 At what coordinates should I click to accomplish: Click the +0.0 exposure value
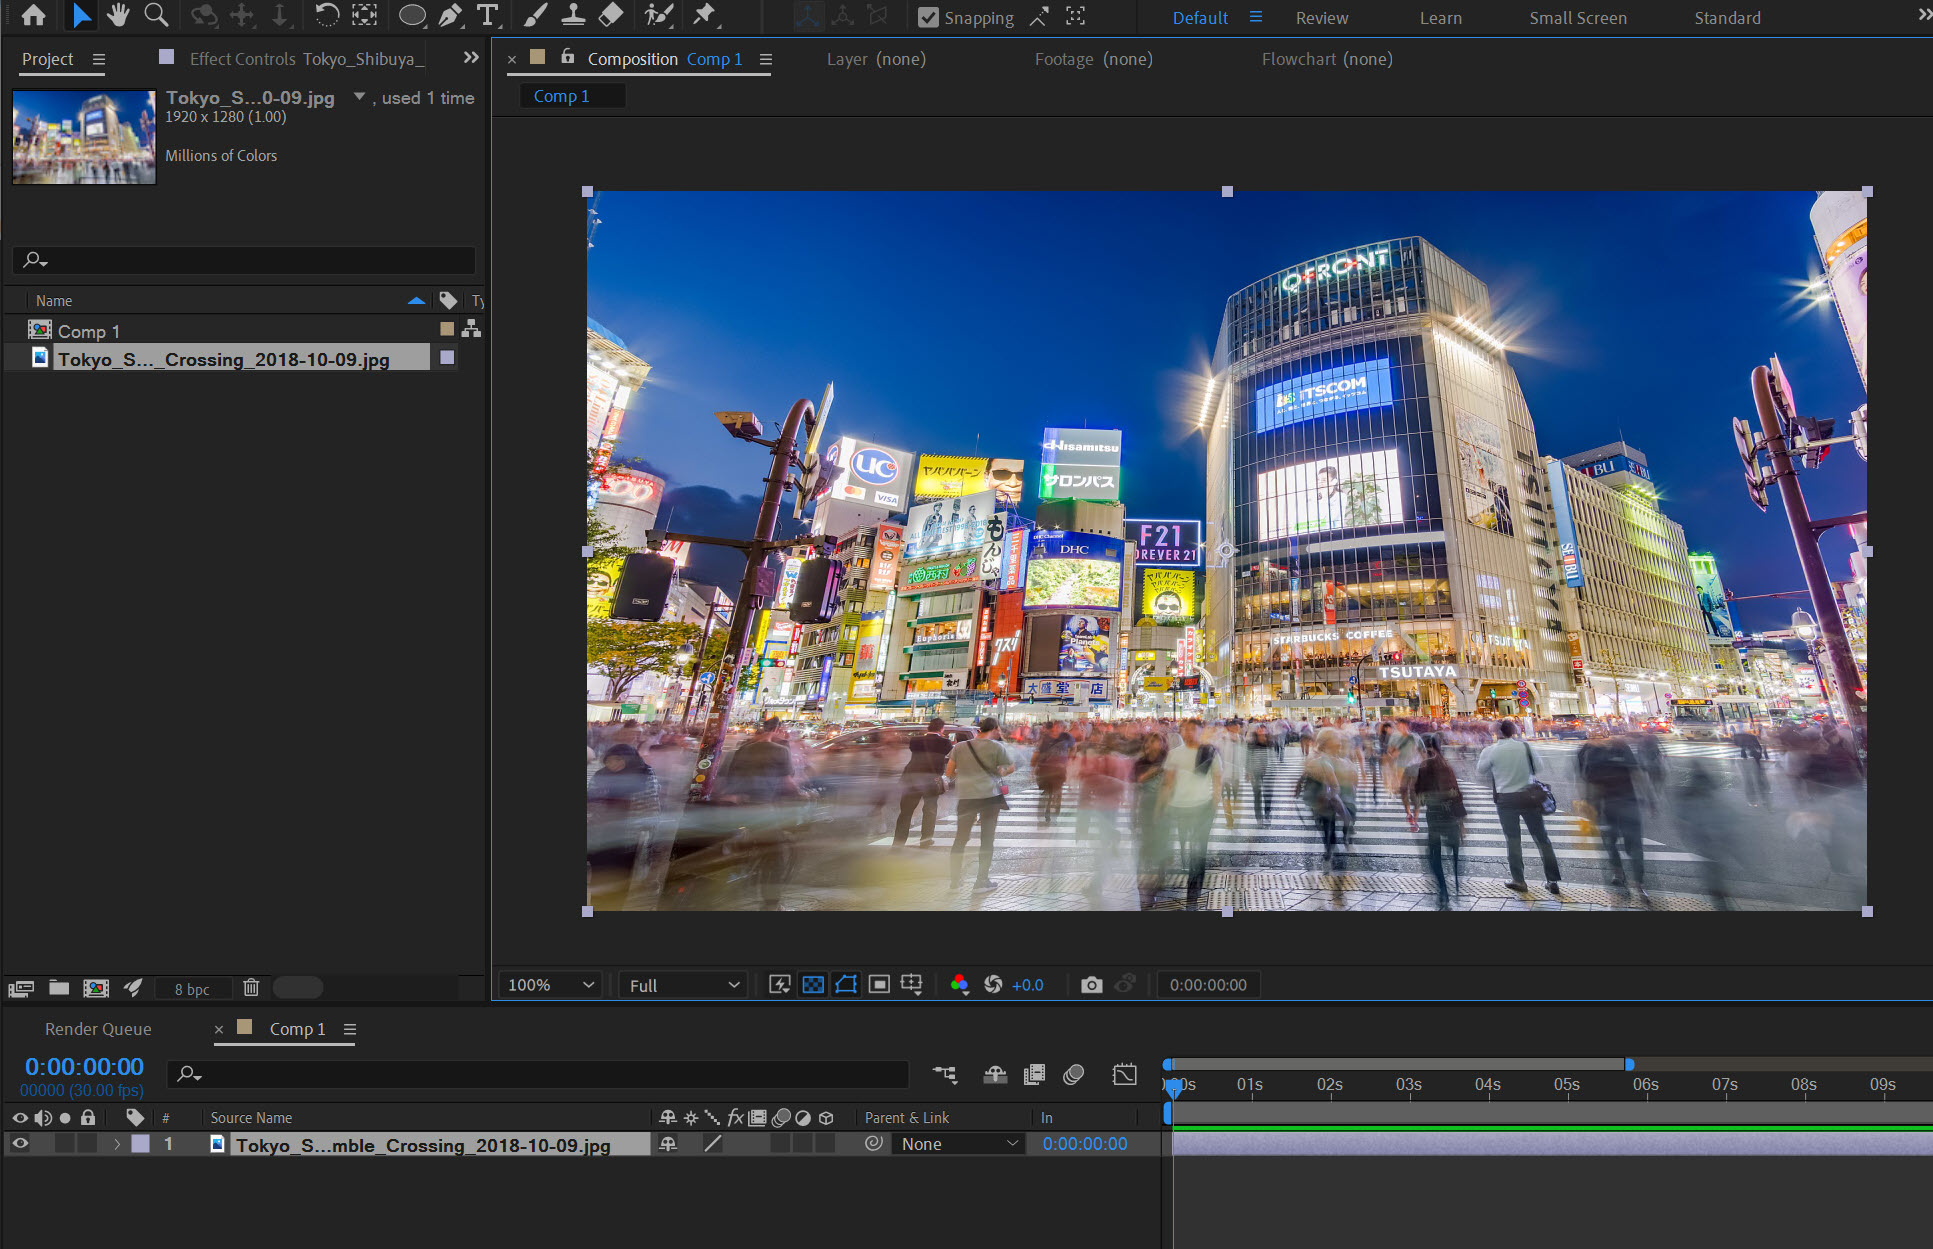tap(1027, 985)
